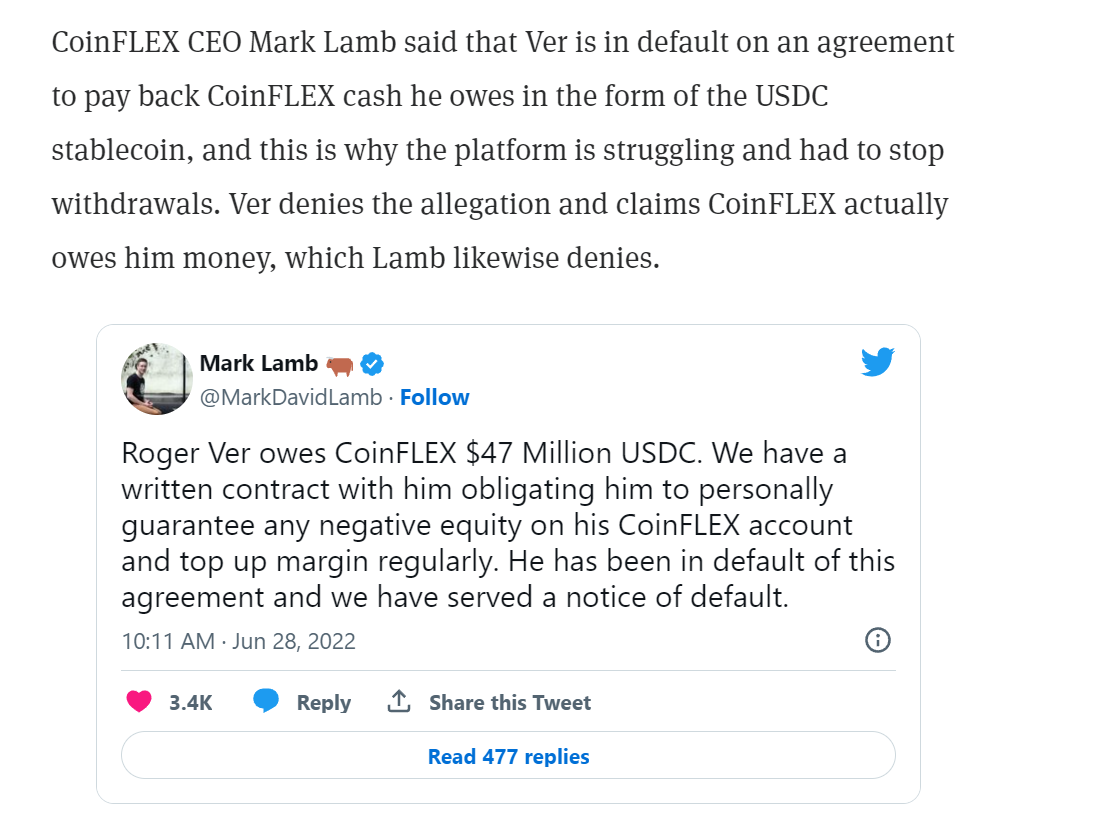This screenshot has width=1098, height=838.
Task: Open Mark Lamb's profile avatar
Action: pos(157,379)
